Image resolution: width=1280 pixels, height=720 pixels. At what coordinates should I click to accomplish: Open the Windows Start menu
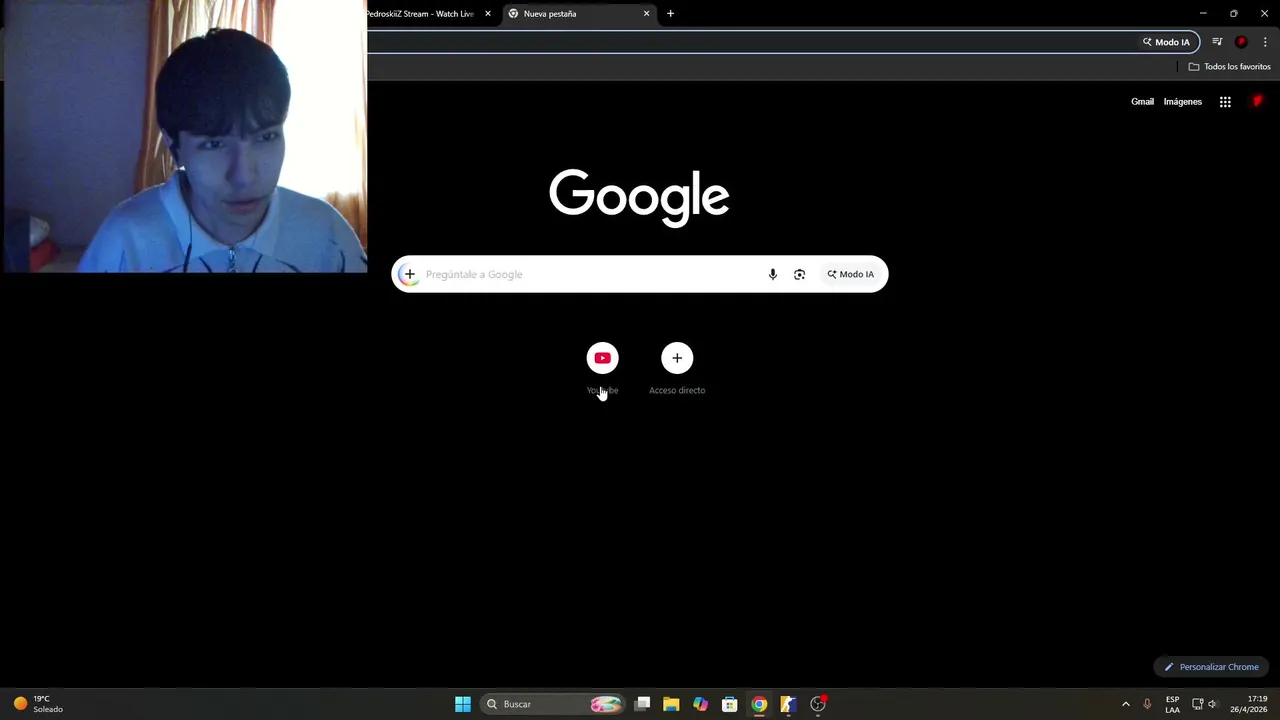click(x=462, y=704)
